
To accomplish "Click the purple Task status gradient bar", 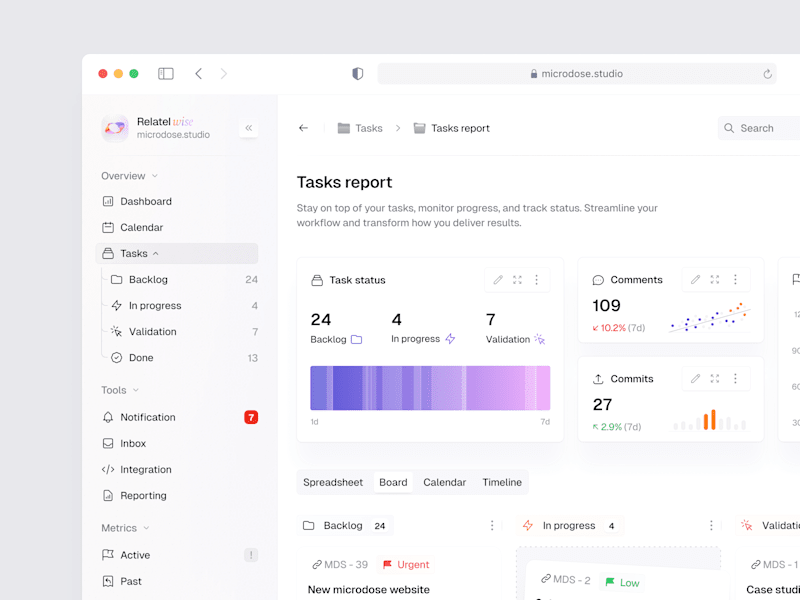I will (x=430, y=388).
